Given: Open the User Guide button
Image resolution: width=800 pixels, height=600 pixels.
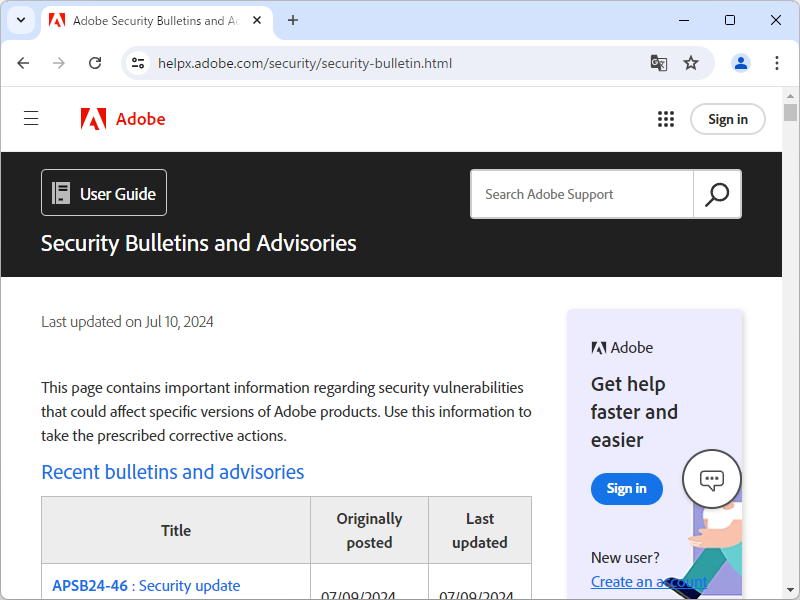Looking at the screenshot, I should pos(104,193).
